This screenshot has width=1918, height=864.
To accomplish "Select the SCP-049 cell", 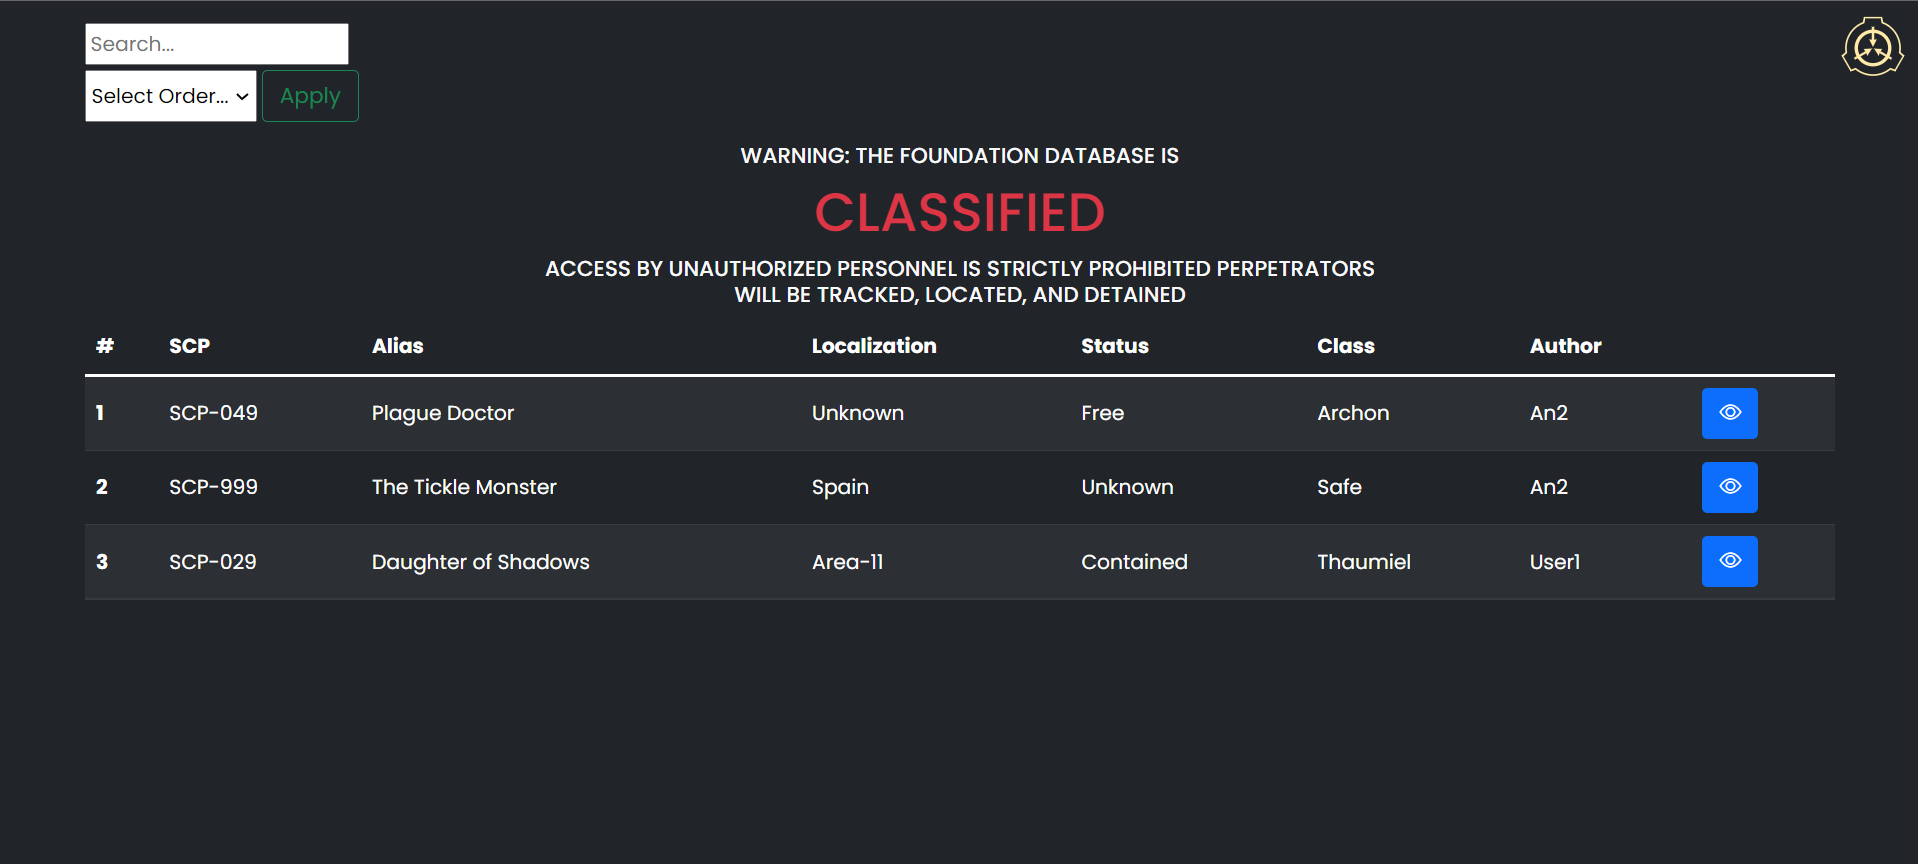I will (x=213, y=413).
